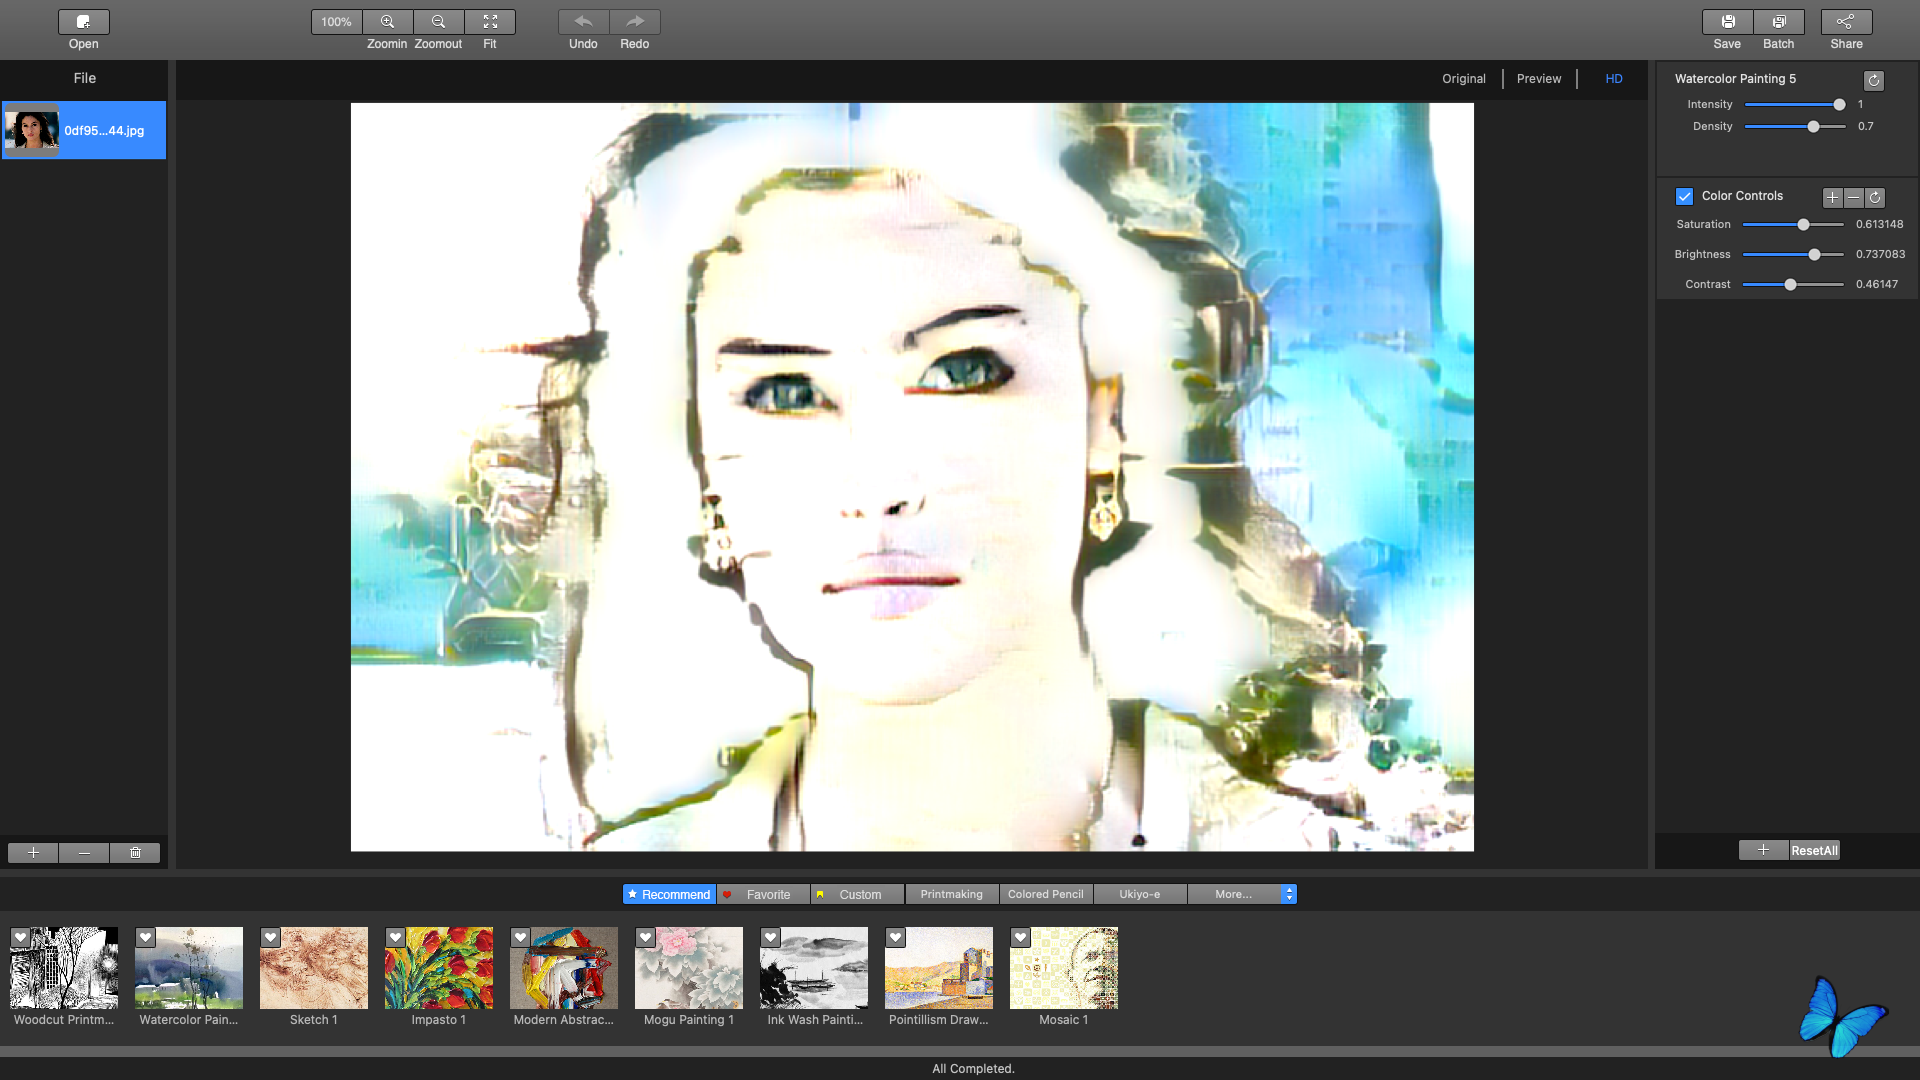
Task: Click the Zoomout magnifier icon
Action: point(438,22)
